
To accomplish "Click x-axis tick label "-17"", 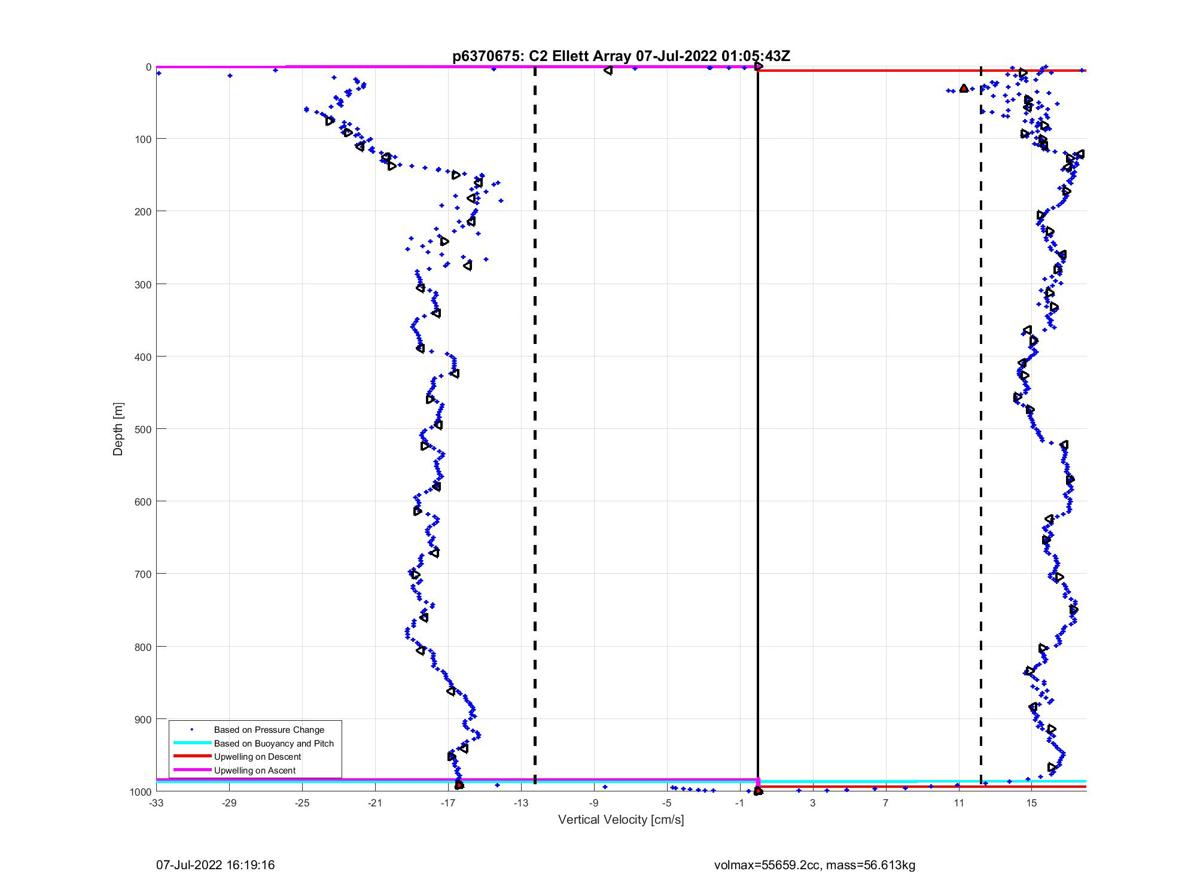I will tap(448, 802).
